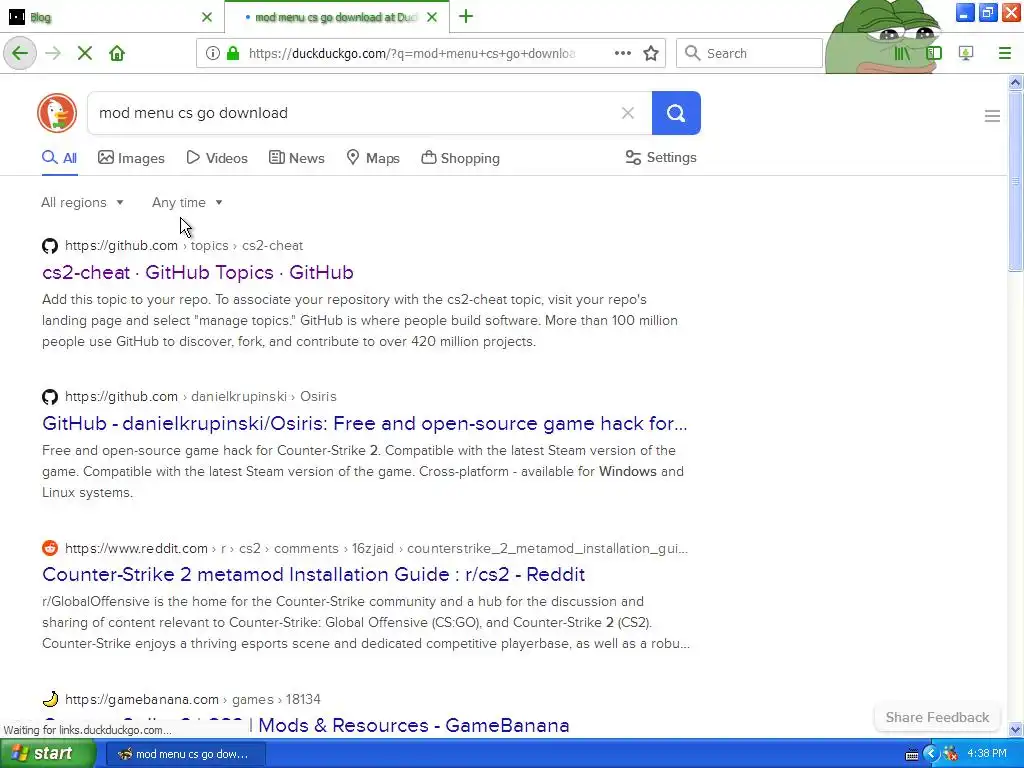The height and width of the screenshot is (768, 1024).
Task: Click the GameBanana banana favicon
Action: 50,699
